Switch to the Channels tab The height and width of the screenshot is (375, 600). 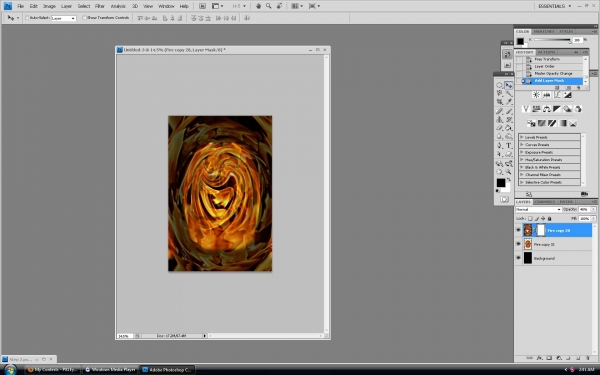[545, 202]
